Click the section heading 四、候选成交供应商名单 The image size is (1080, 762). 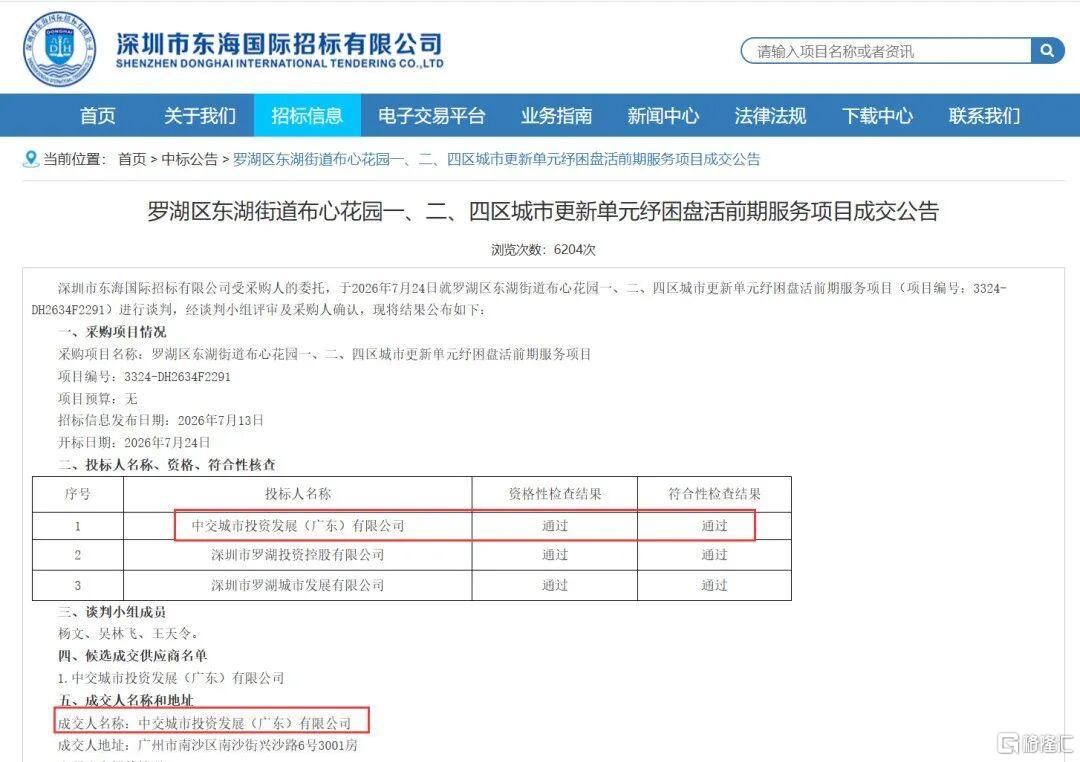point(132,655)
